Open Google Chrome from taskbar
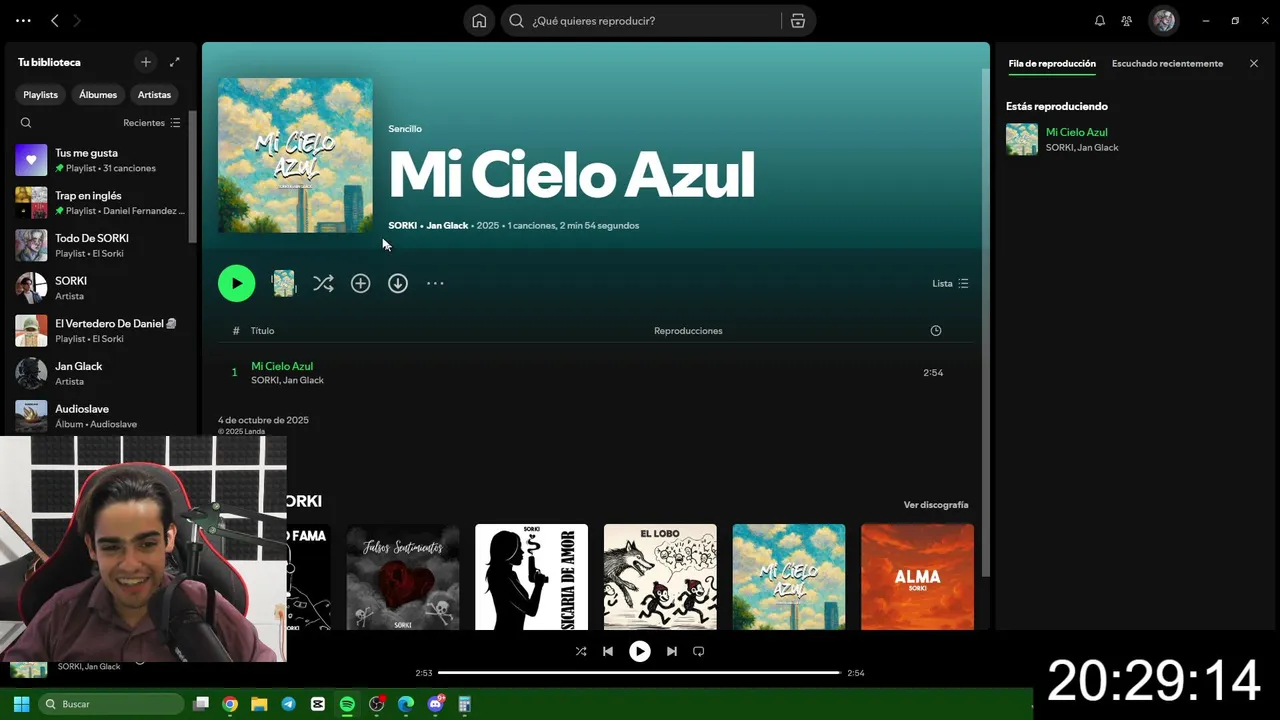Image resolution: width=1280 pixels, height=720 pixels. point(230,704)
